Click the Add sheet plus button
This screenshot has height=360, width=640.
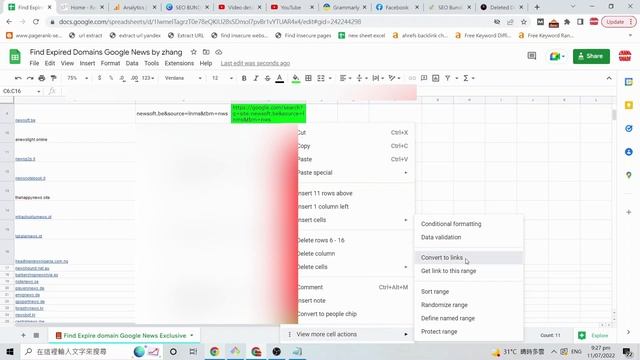click(x=23, y=335)
